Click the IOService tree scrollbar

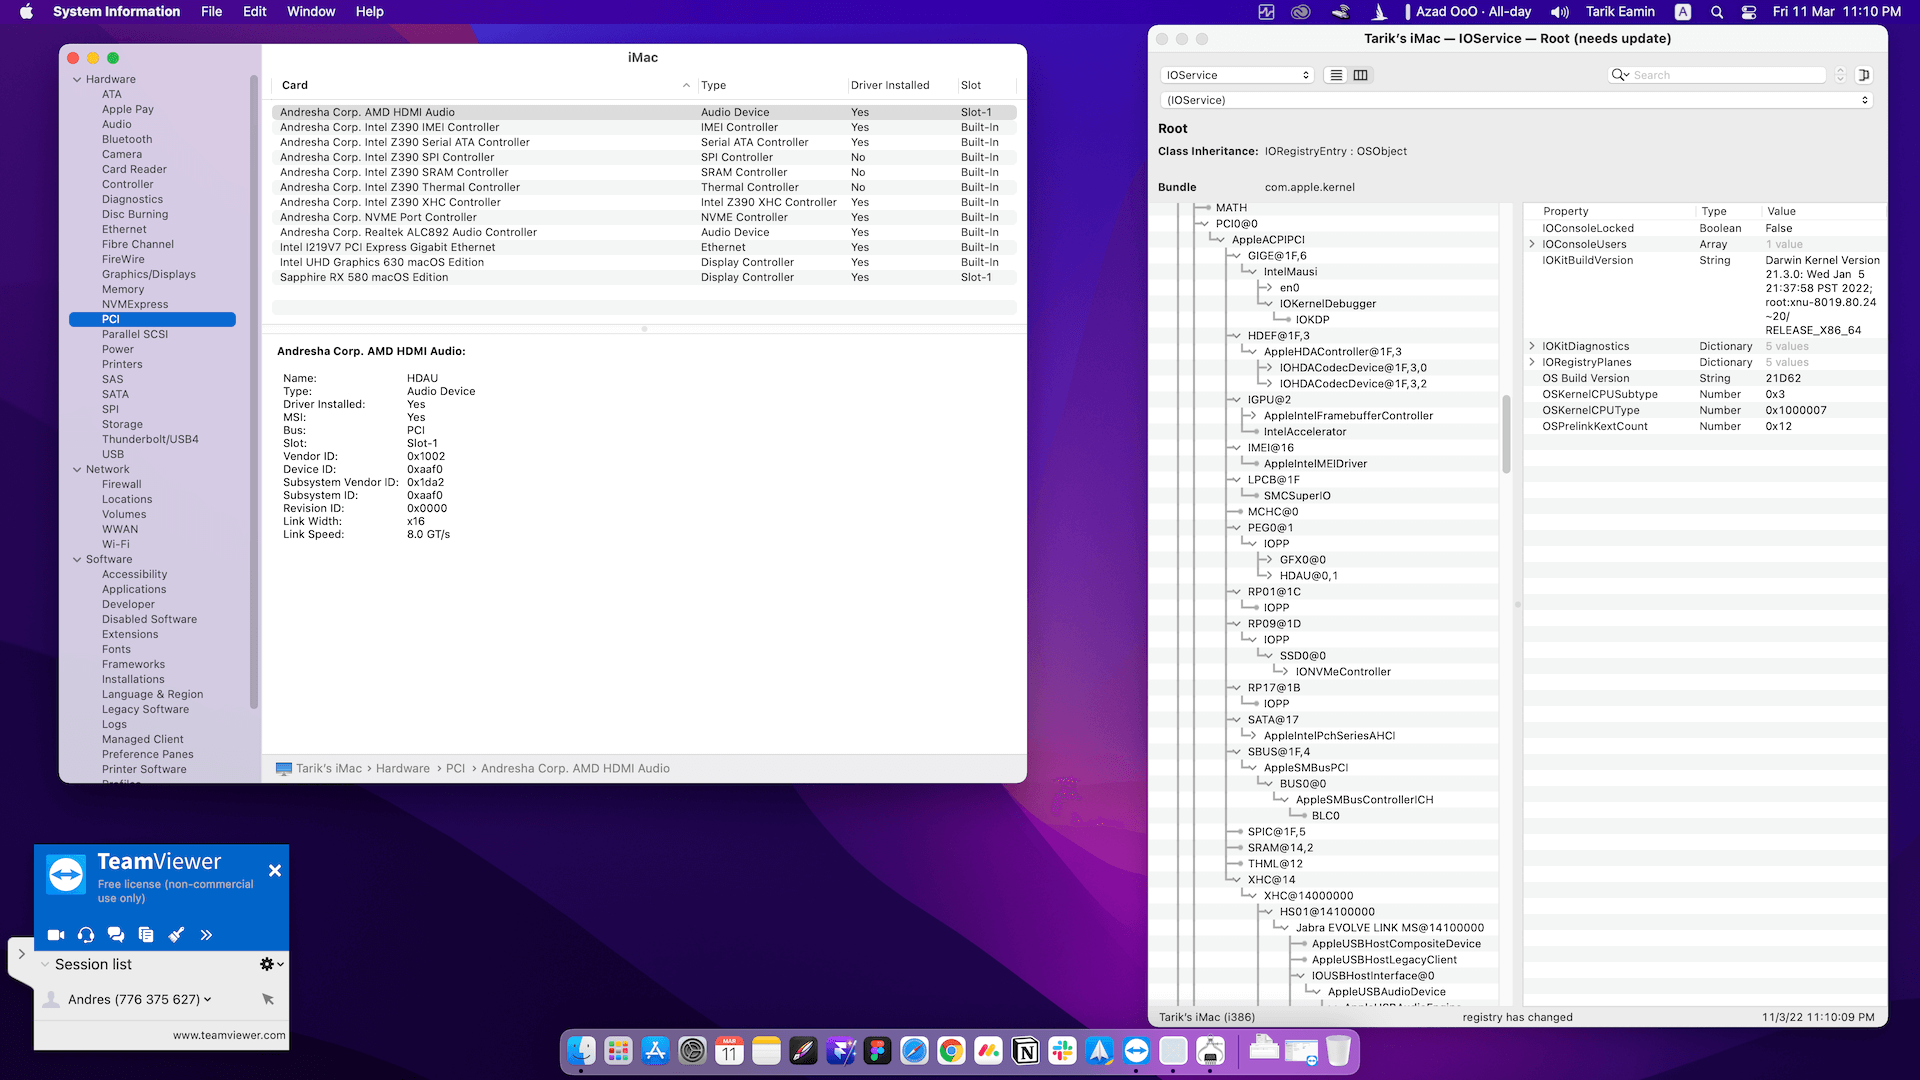pos(1506,434)
